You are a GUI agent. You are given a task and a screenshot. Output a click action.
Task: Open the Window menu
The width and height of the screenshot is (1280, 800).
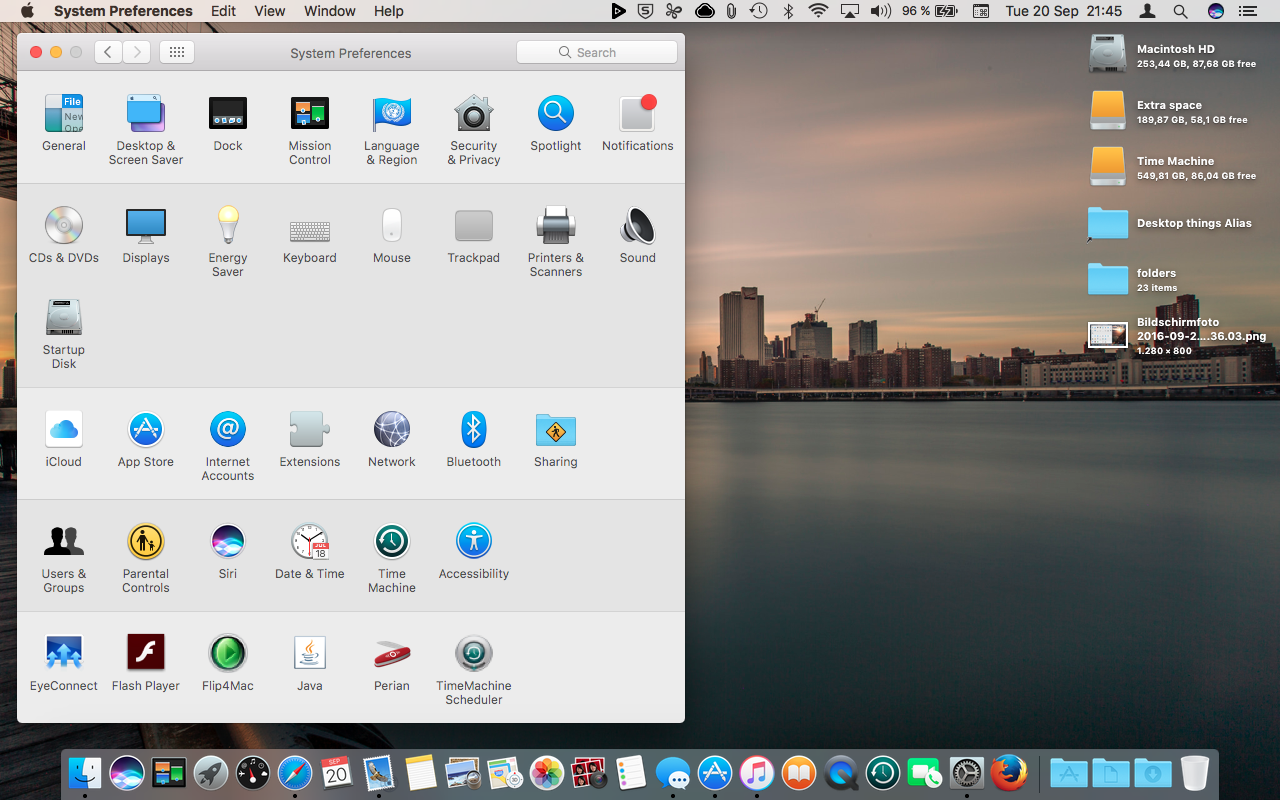click(x=330, y=11)
